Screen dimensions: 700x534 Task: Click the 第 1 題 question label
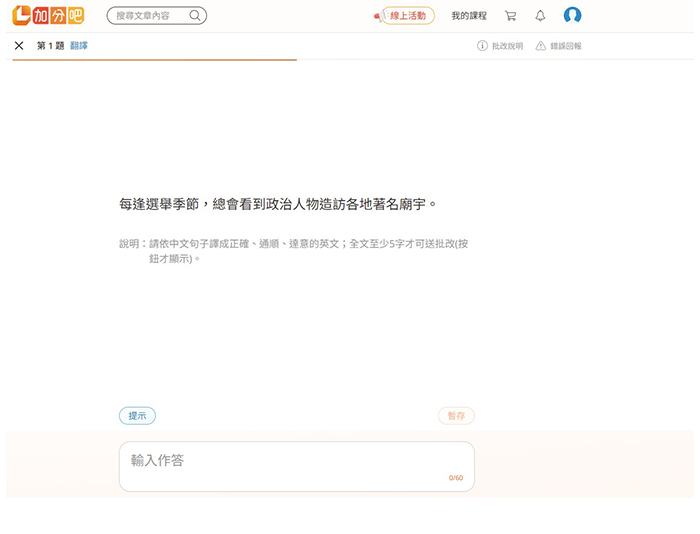coord(50,46)
